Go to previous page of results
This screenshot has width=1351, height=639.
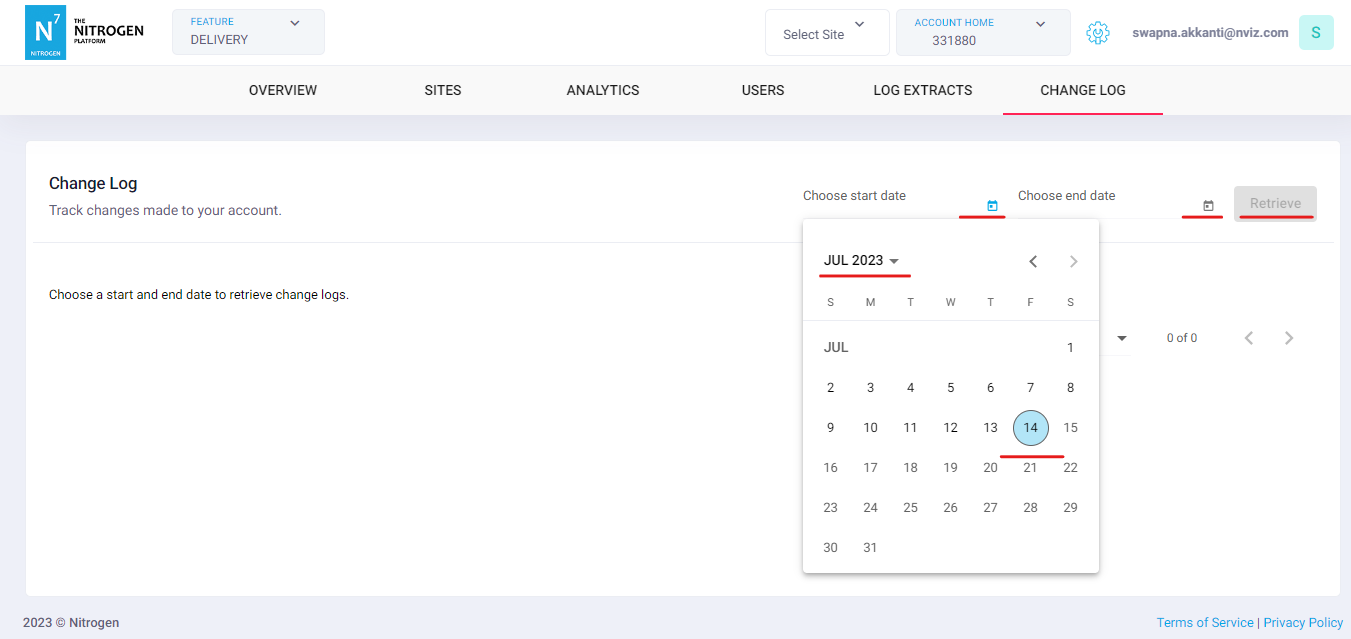pyautogui.click(x=1249, y=338)
